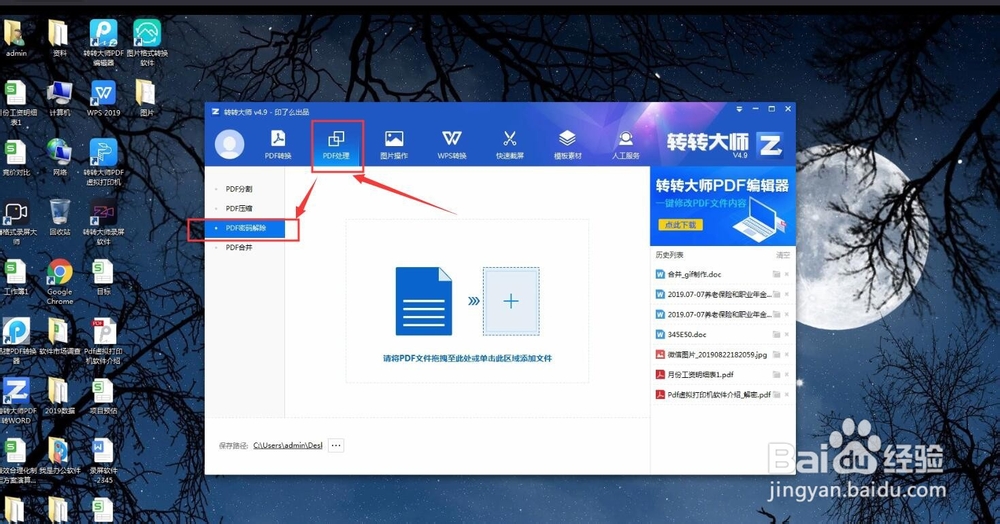Viewport: 1000px width, 524px height.
Task: Switch to the WPS转换 section
Action: click(x=452, y=145)
